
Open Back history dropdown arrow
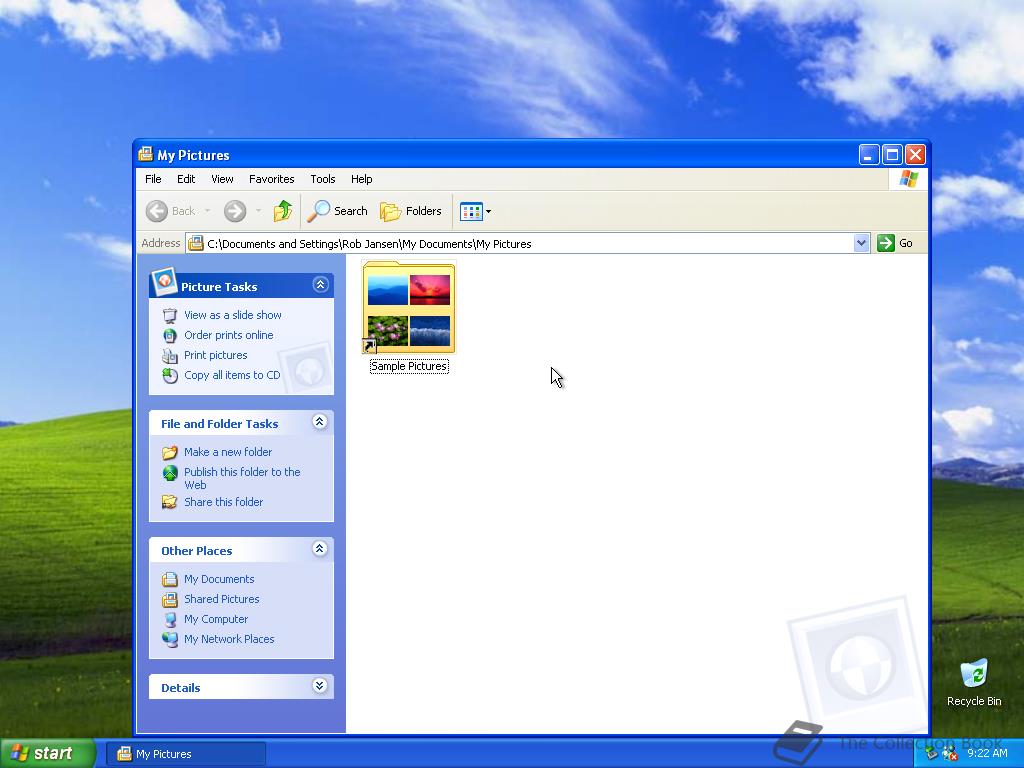(x=208, y=211)
